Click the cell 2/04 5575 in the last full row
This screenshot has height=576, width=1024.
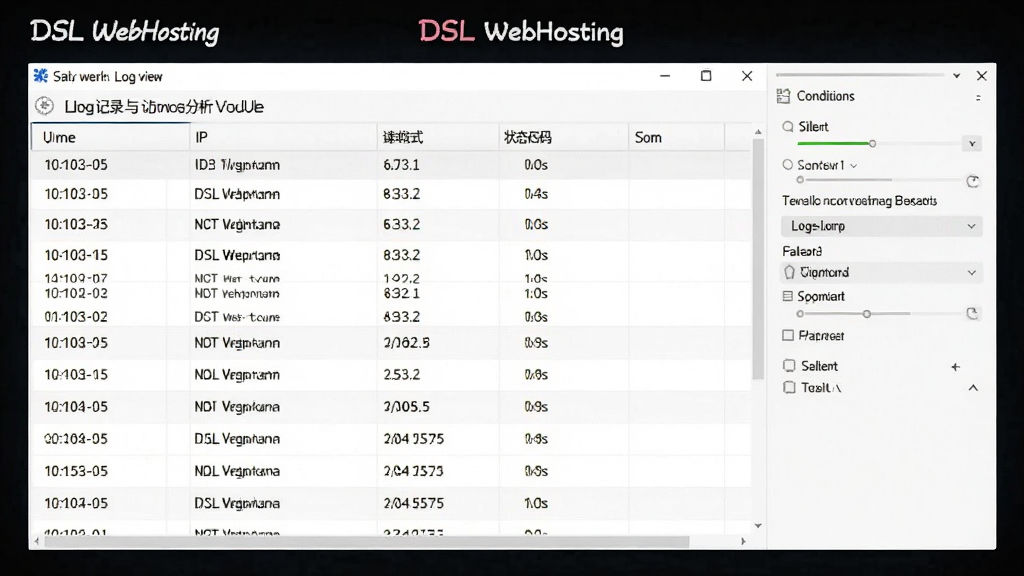[x=413, y=504]
